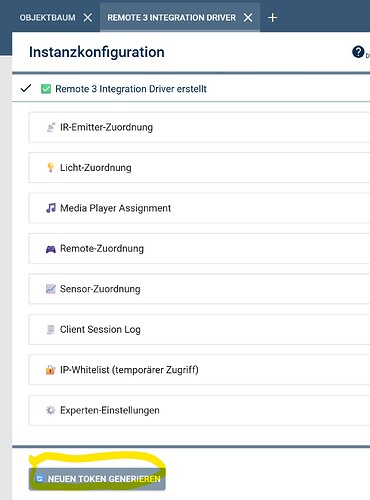This screenshot has height=500, width=370.
Task: Expand IP-Whitelist (temporärer Zugriff) panel
Action: 199,370
